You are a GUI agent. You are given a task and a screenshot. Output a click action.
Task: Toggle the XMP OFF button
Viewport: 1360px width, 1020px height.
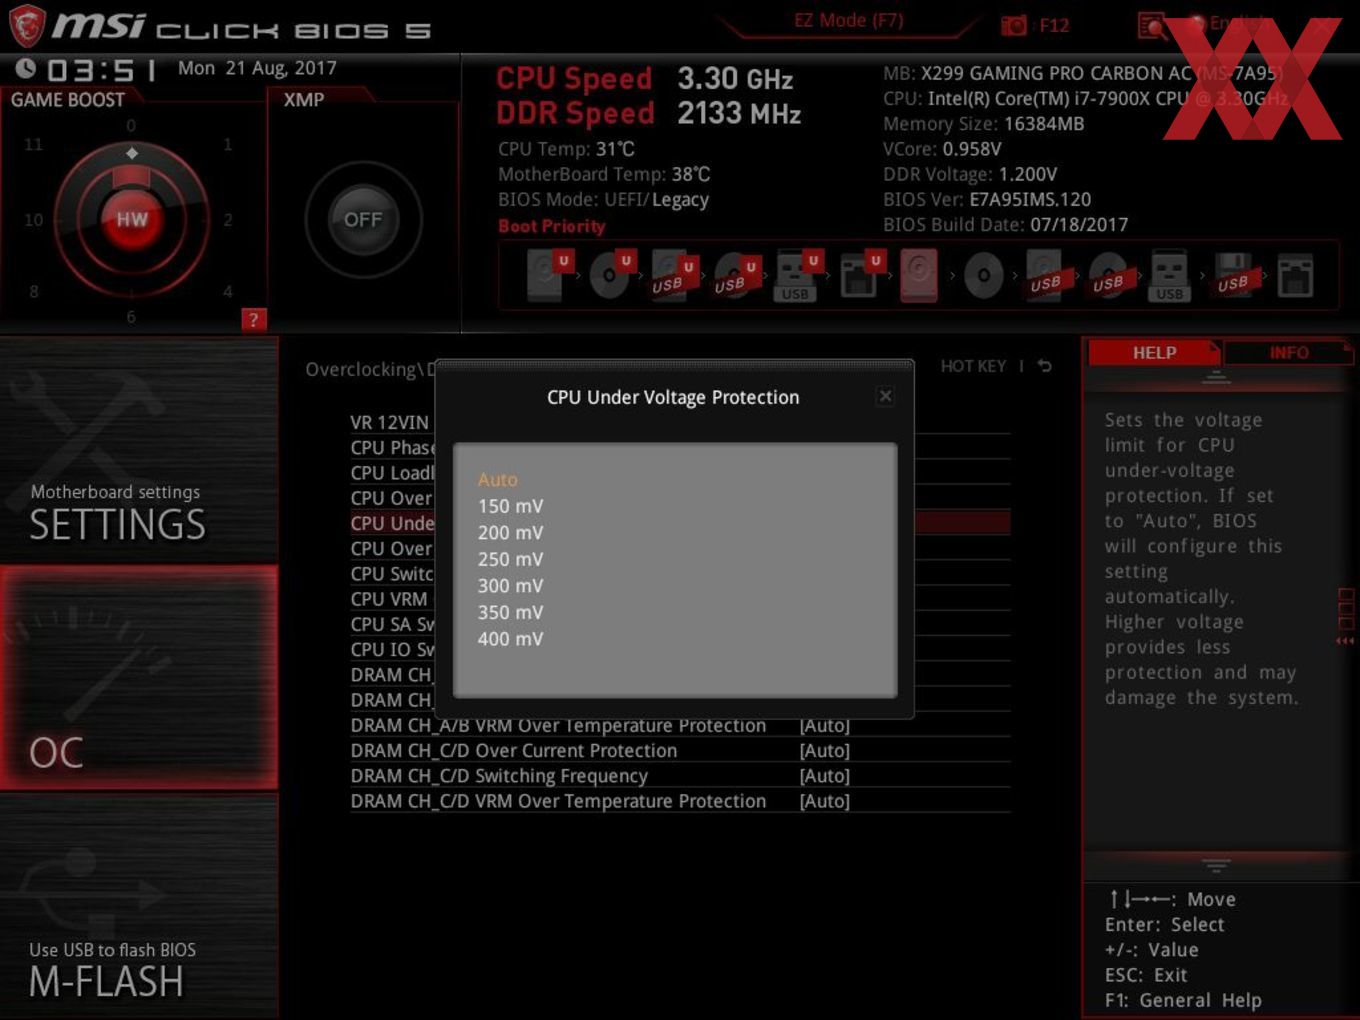tap(363, 219)
